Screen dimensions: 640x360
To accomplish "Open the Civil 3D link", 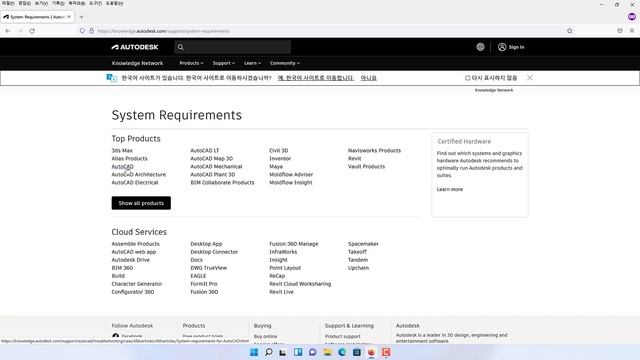I will [278, 151].
